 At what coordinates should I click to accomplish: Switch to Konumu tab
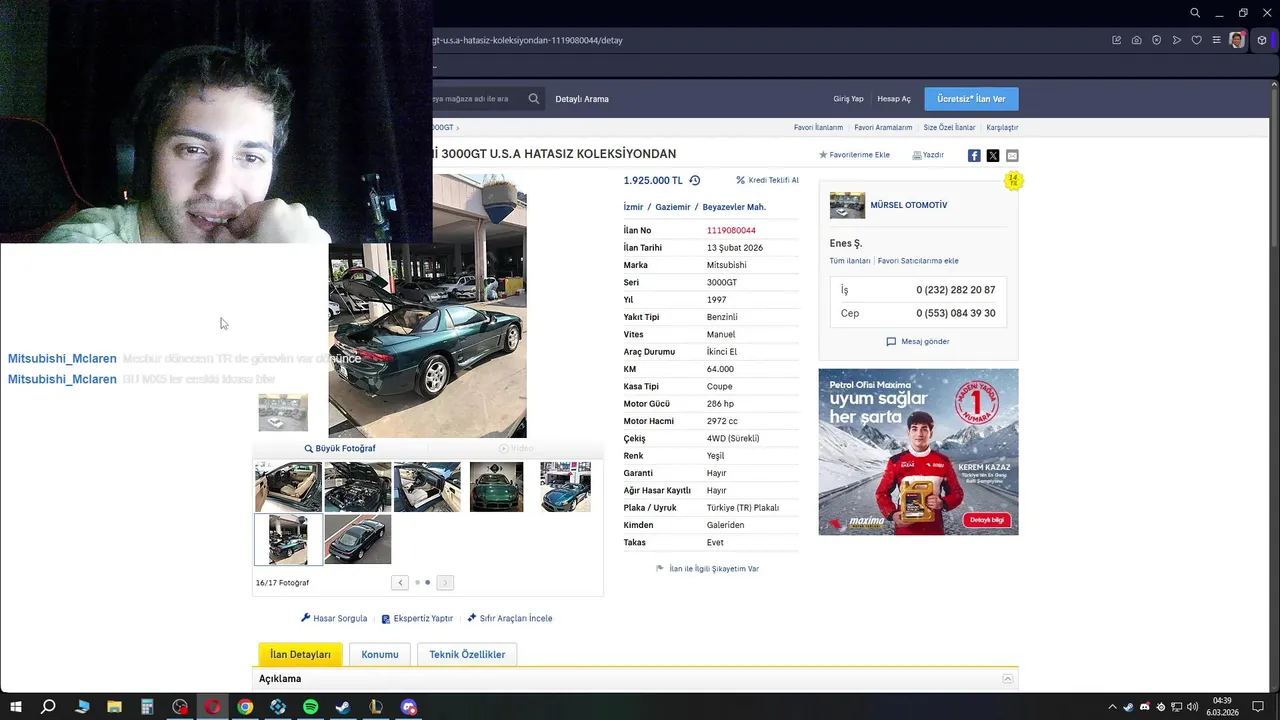coord(380,654)
